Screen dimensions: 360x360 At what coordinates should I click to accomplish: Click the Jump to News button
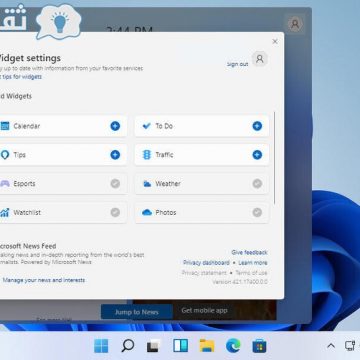pos(137,312)
